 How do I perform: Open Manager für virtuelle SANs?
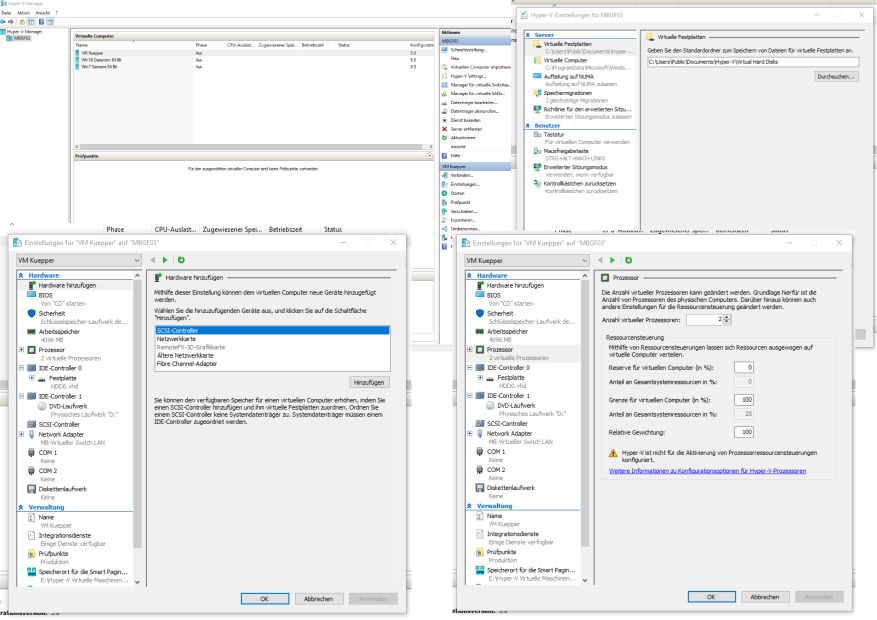477,93
